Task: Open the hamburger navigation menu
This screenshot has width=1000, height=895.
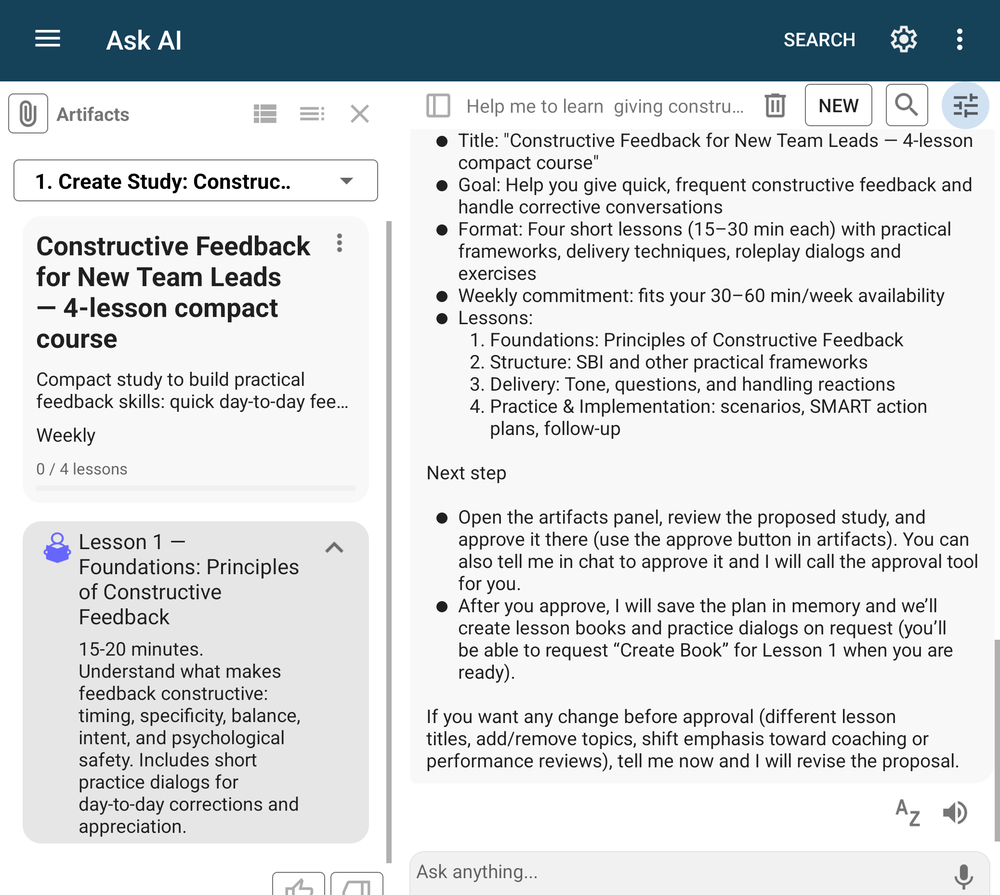Action: 47,40
